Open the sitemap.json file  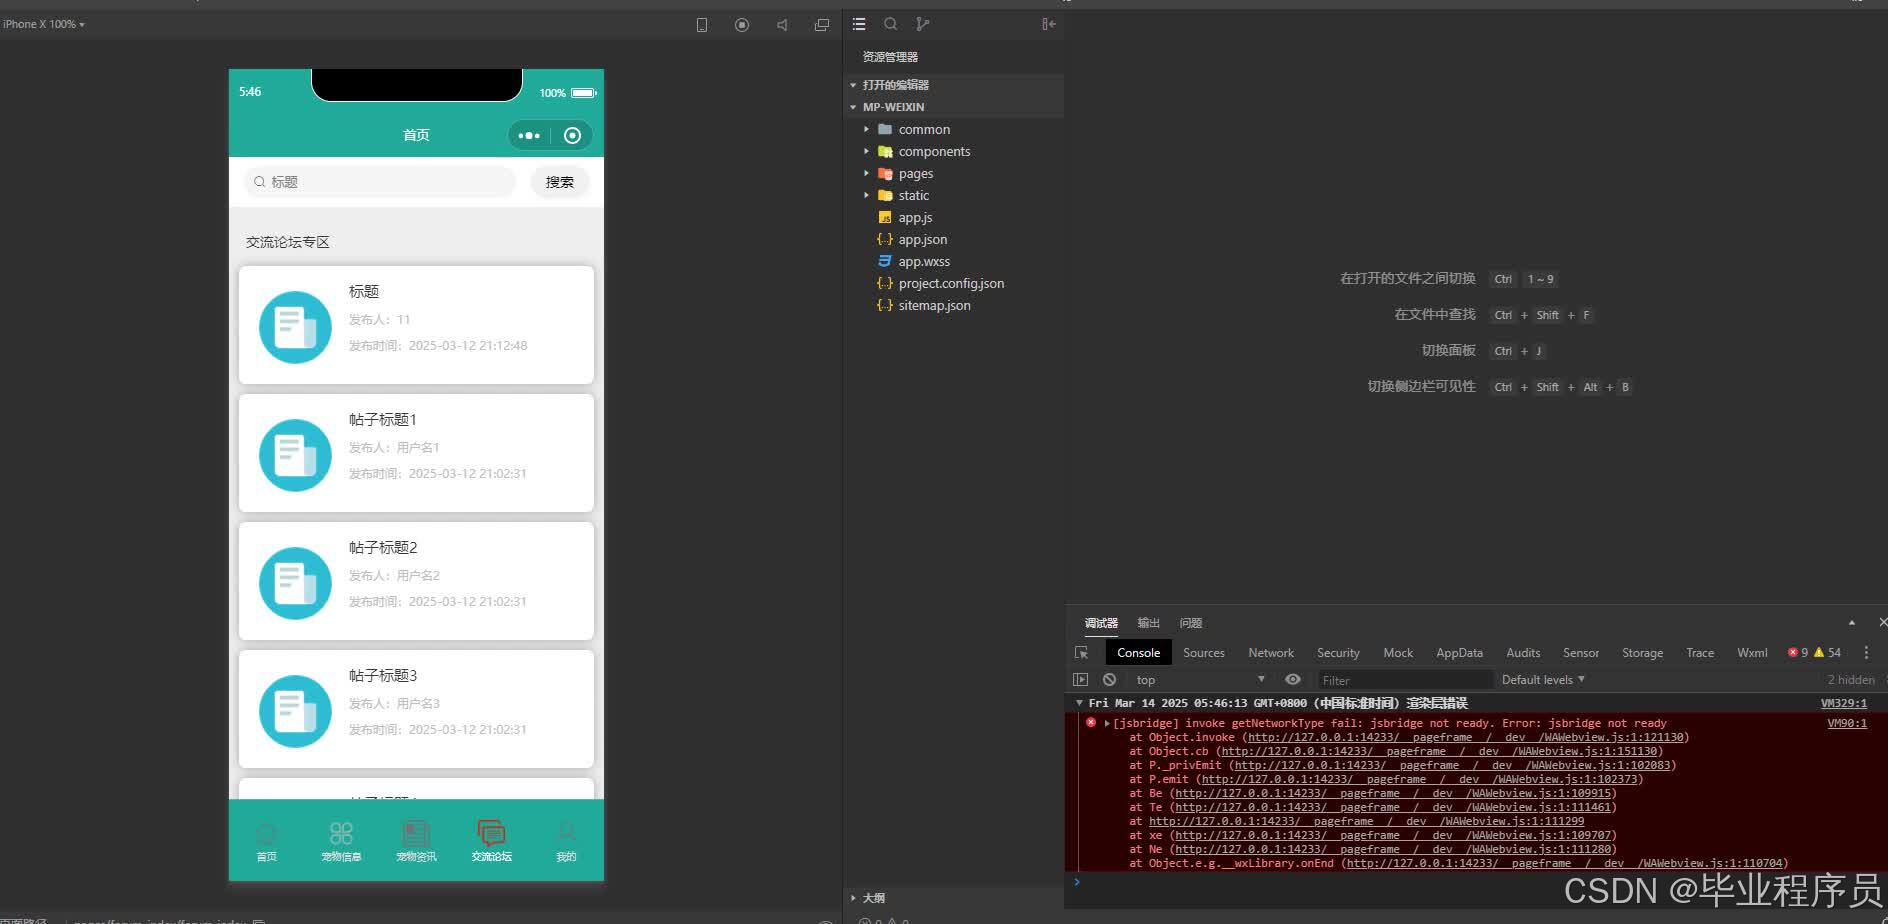(x=953, y=305)
